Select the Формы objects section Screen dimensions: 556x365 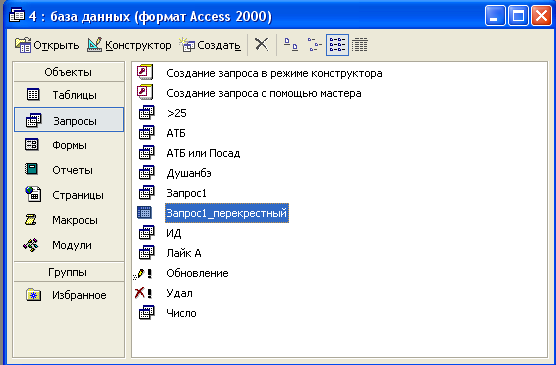point(69,145)
